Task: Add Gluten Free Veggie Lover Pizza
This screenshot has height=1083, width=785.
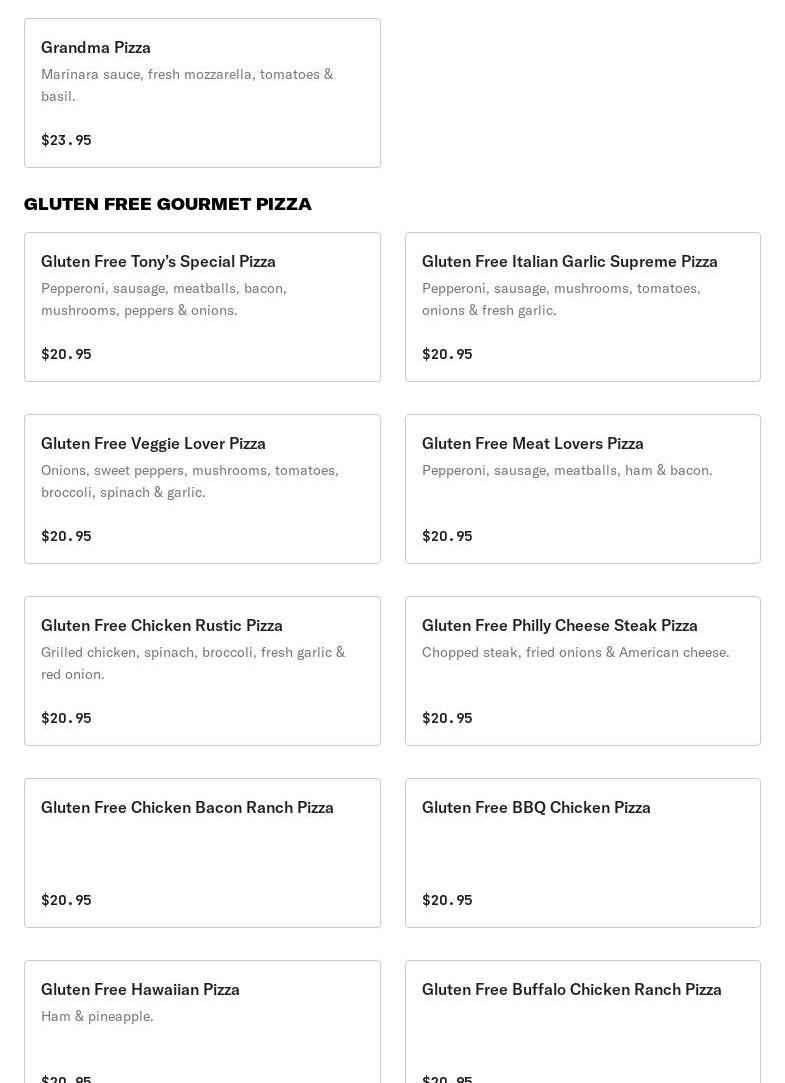Action: [x=153, y=443]
